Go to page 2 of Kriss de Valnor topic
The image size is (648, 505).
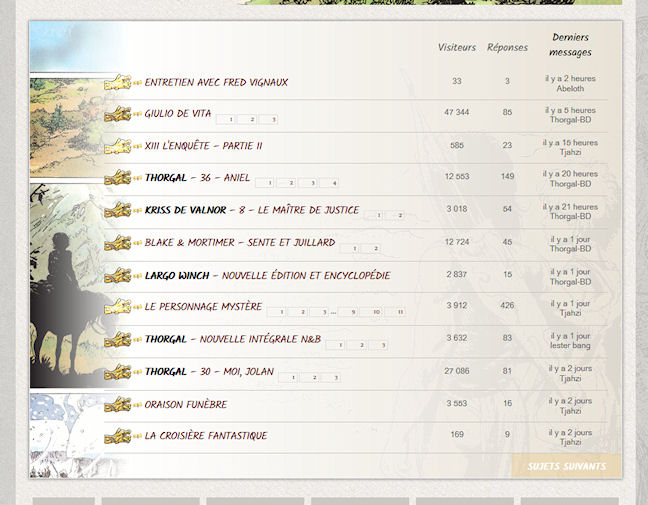point(399,216)
